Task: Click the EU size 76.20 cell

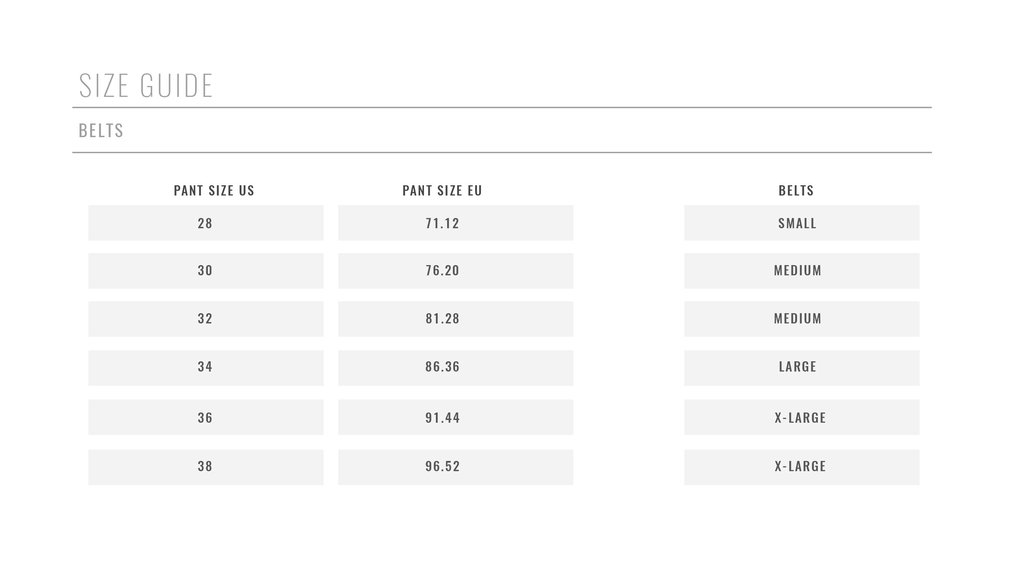Action: tap(456, 271)
